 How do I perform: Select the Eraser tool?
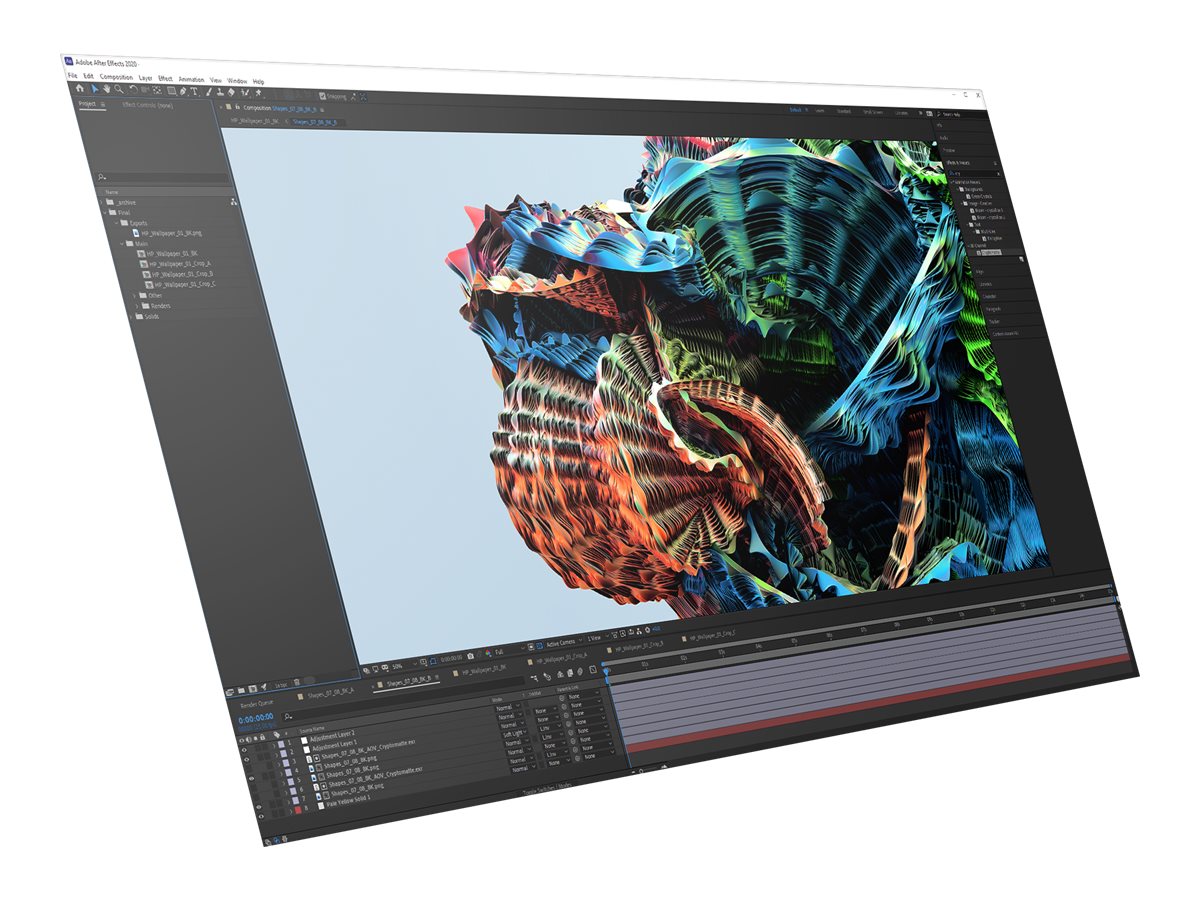pyautogui.click(x=231, y=92)
